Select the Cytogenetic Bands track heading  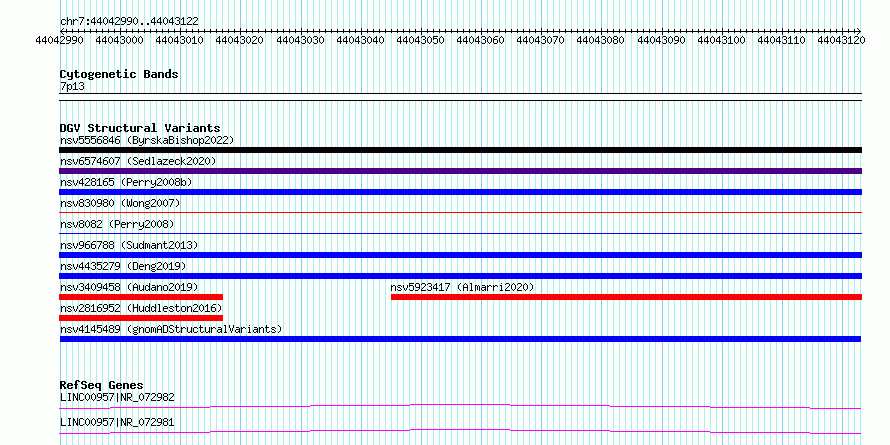point(119,74)
